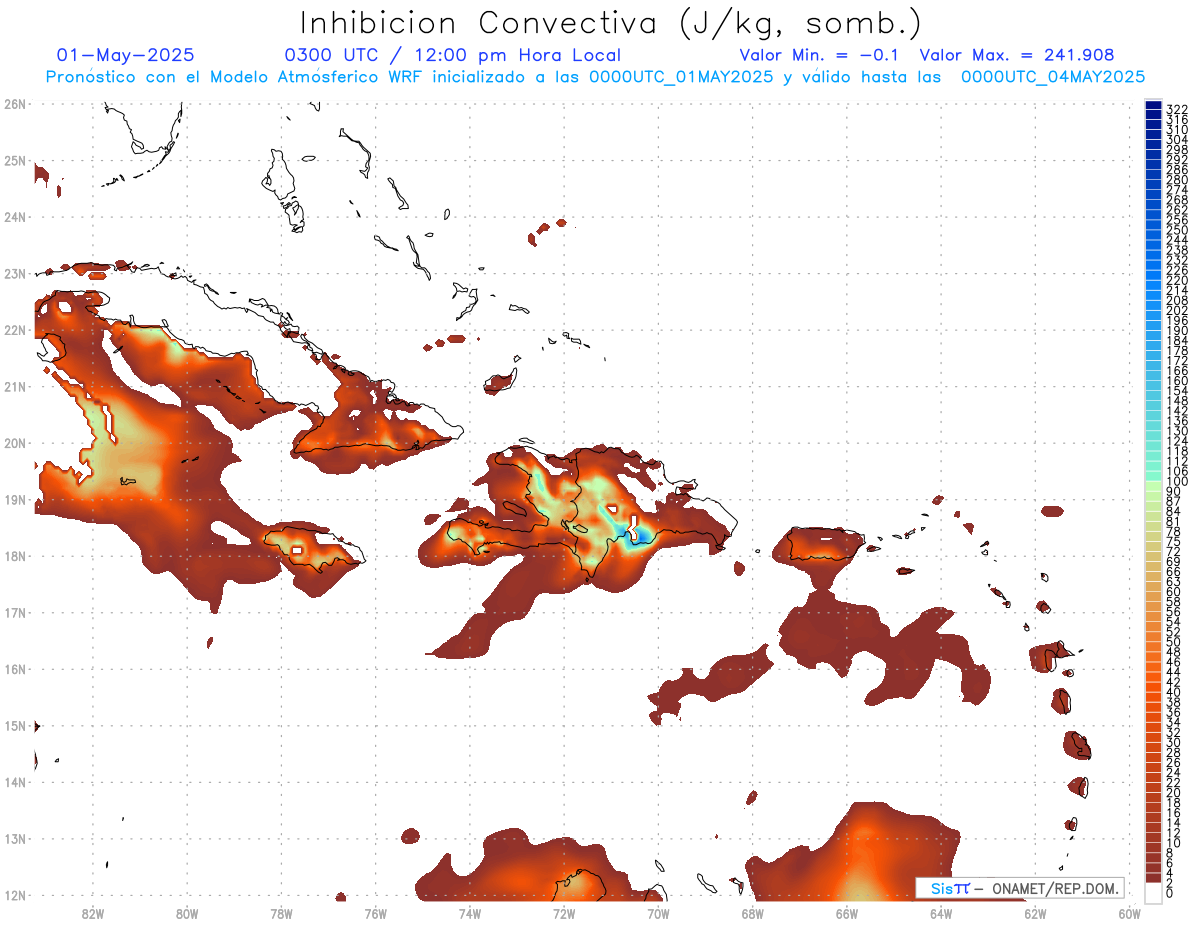Click the '62W' longitude label
Screen dimensions: 1200x927
1036,912
